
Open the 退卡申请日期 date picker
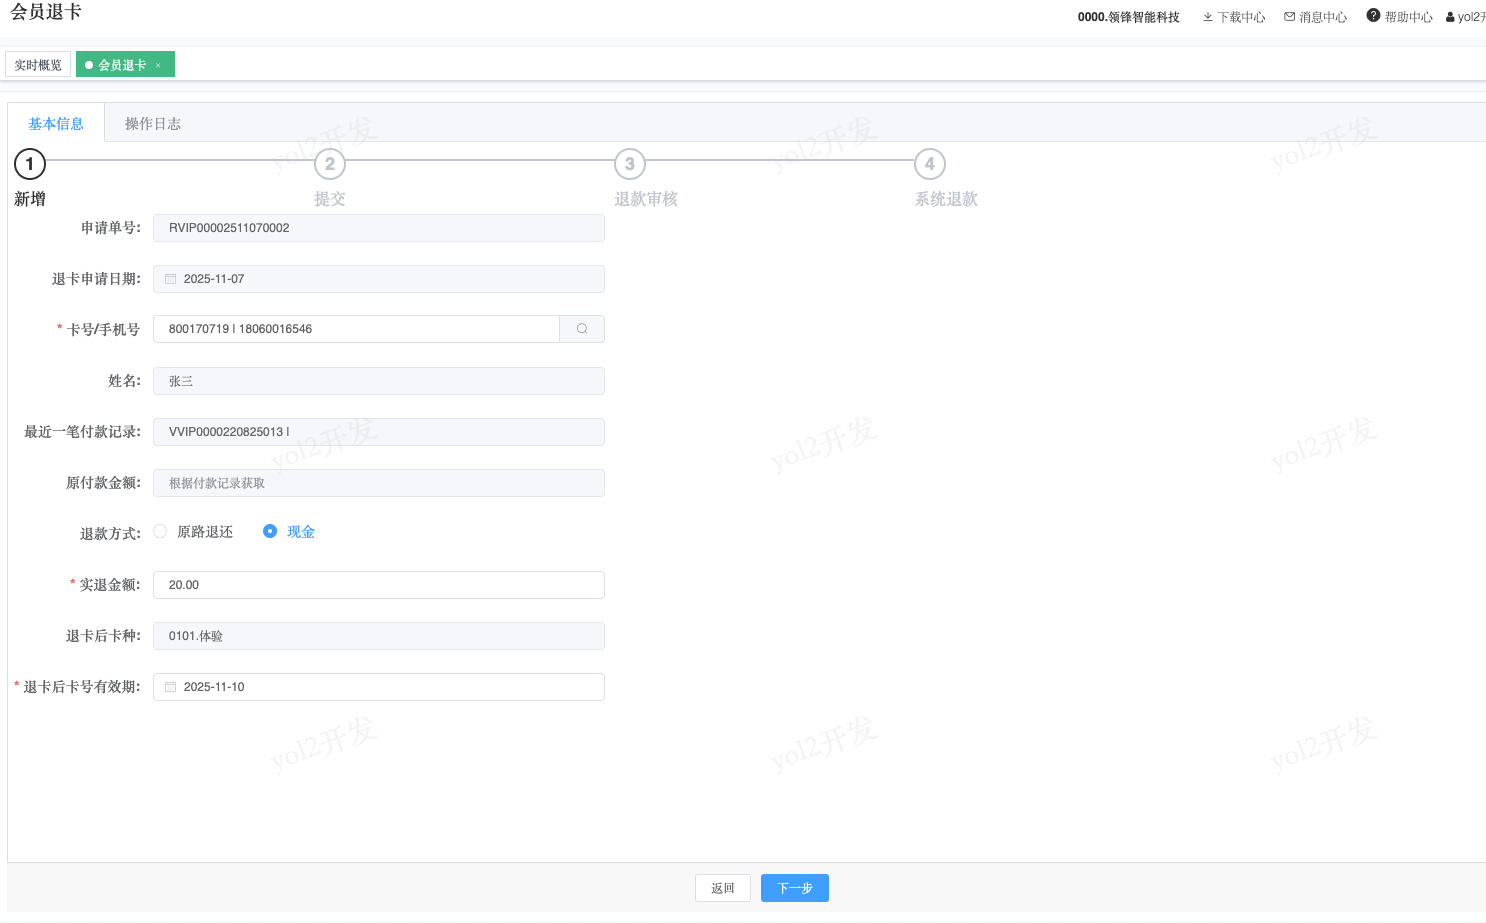[379, 279]
